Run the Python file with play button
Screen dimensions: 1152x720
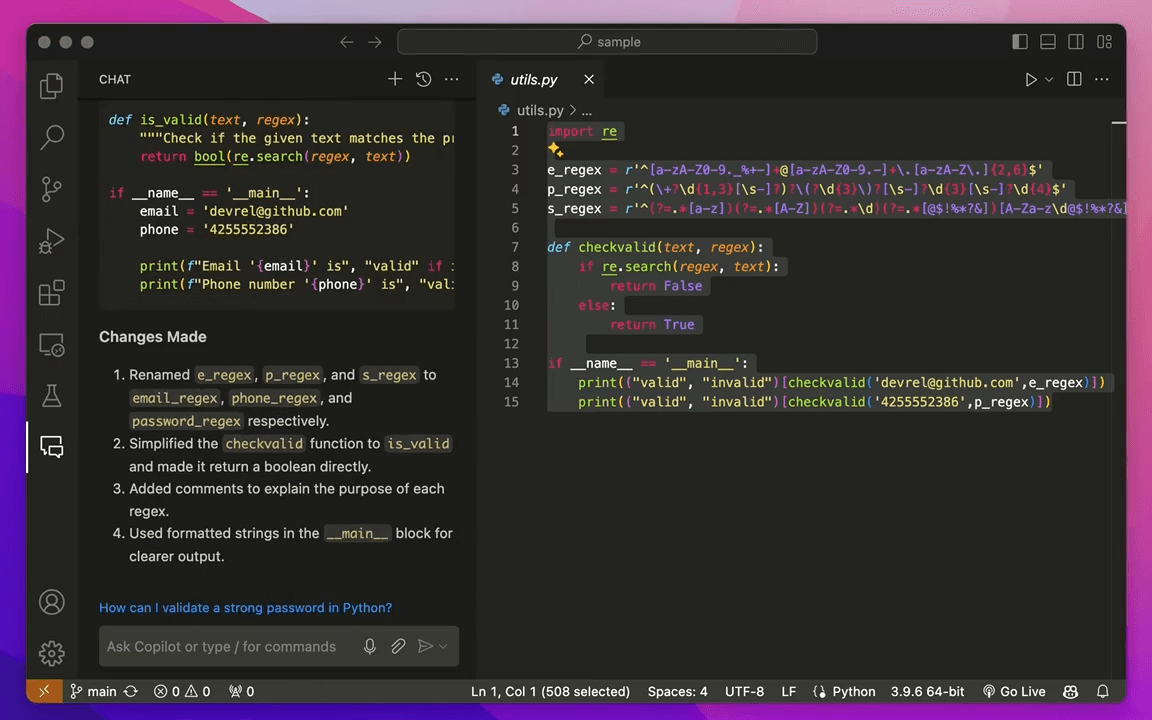[1031, 79]
